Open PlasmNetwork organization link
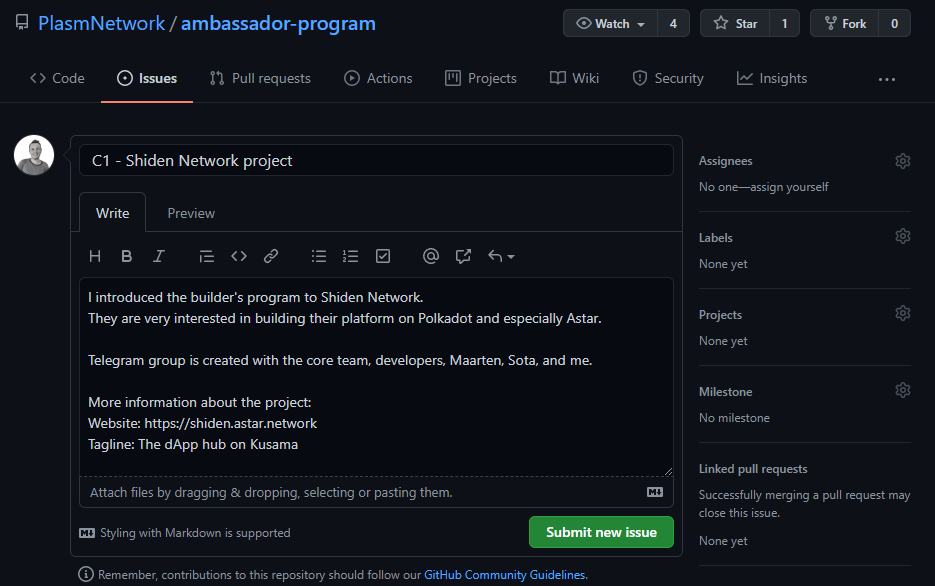Image resolution: width=935 pixels, height=586 pixels. tap(101, 23)
